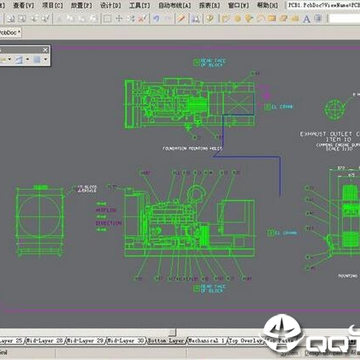Open the 项目(C) project menu
This screenshot has width=360, height=360.
(x=52, y=5)
